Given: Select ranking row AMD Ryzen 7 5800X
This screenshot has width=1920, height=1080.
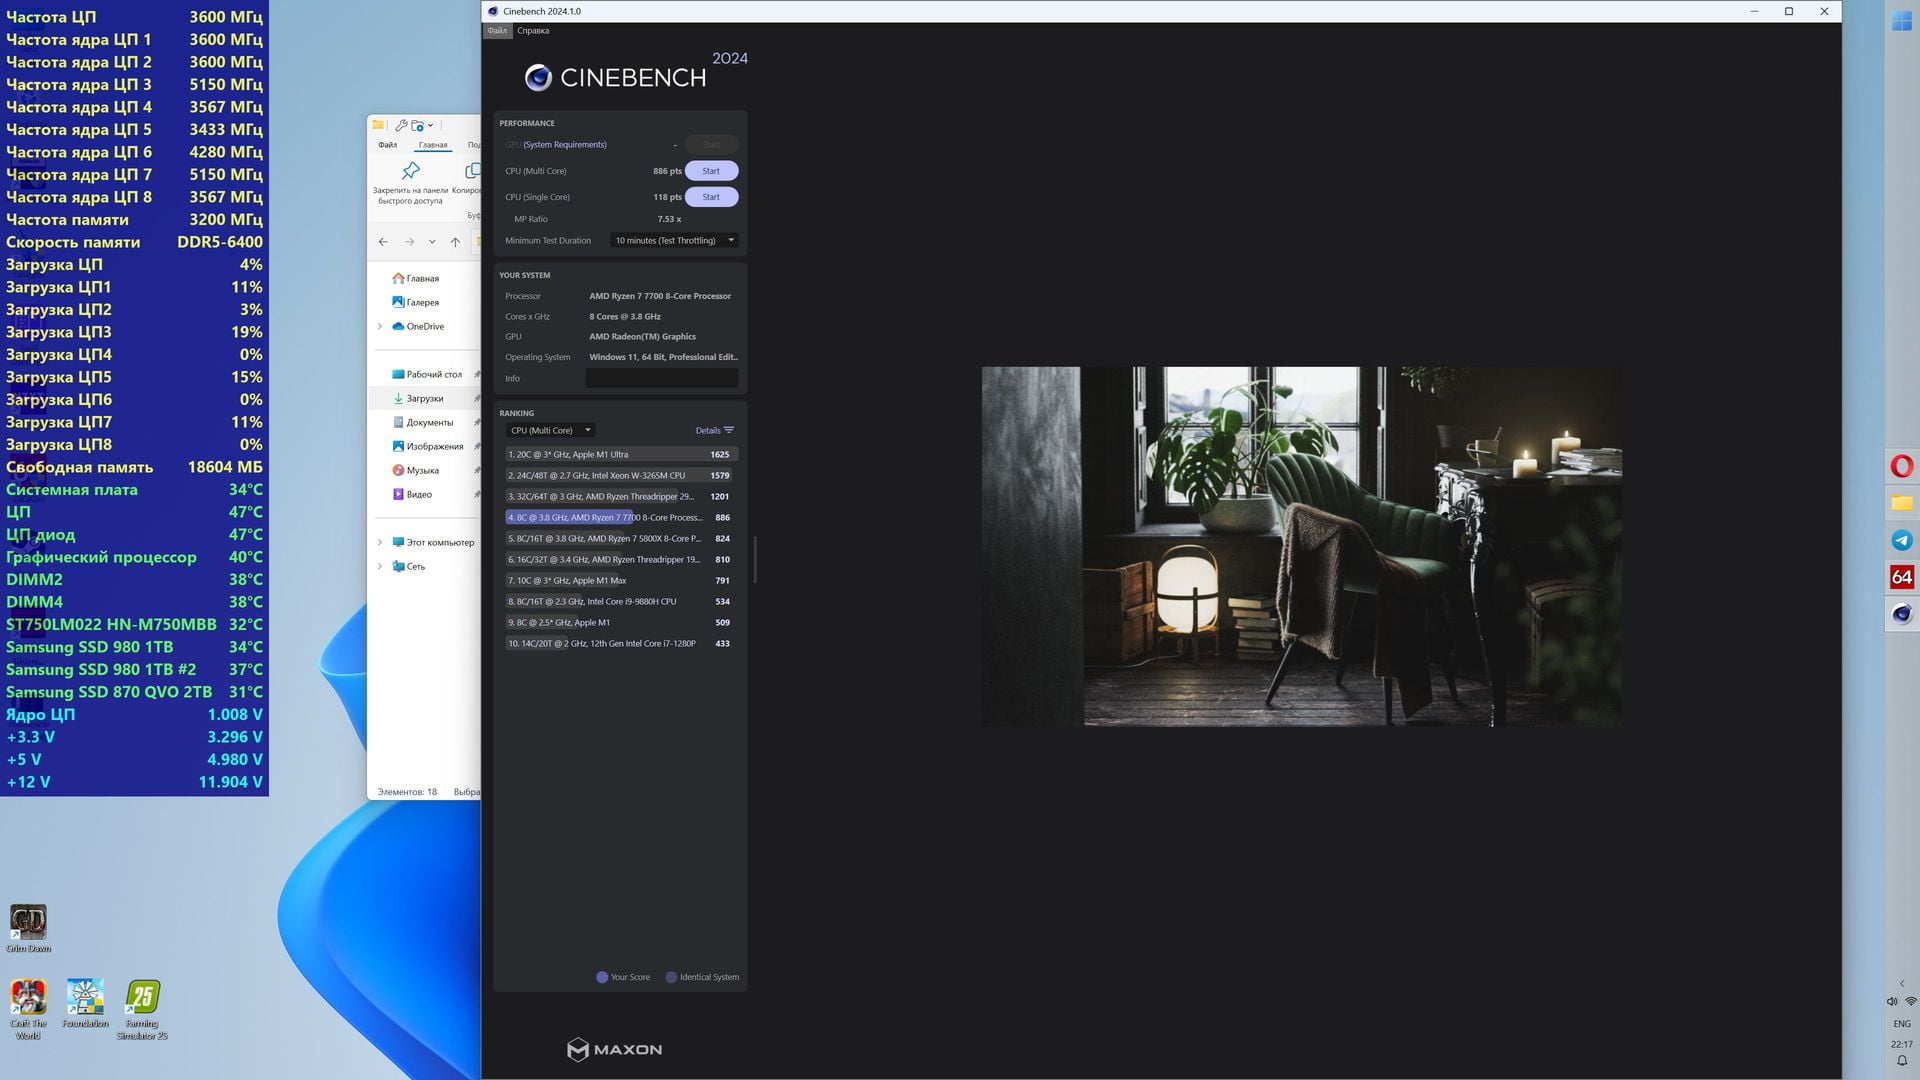Looking at the screenshot, I should point(621,539).
